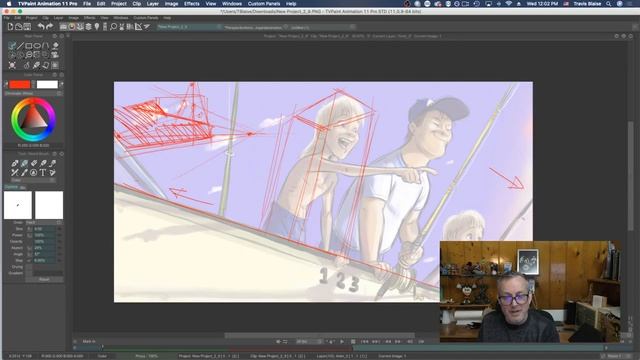Toggle the Step connection box
Screen dimensions: 640x360
pos(29,260)
